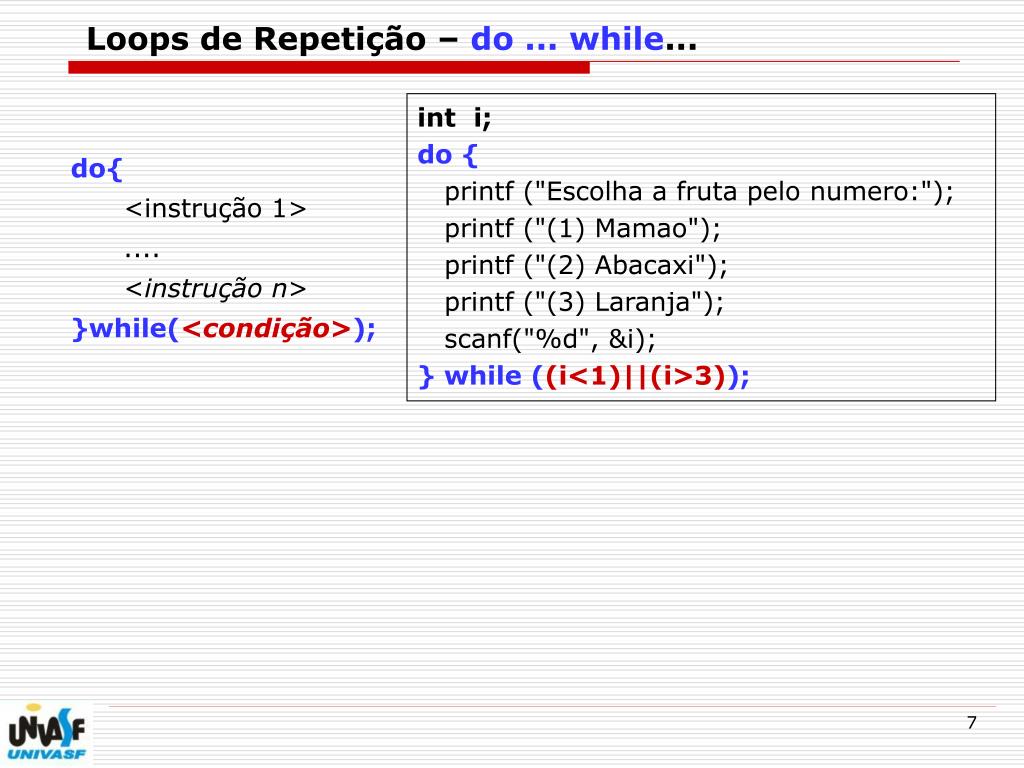The image size is (1024, 768).
Task: Click the printf '(2) Abacaxi' line
Action: (586, 266)
